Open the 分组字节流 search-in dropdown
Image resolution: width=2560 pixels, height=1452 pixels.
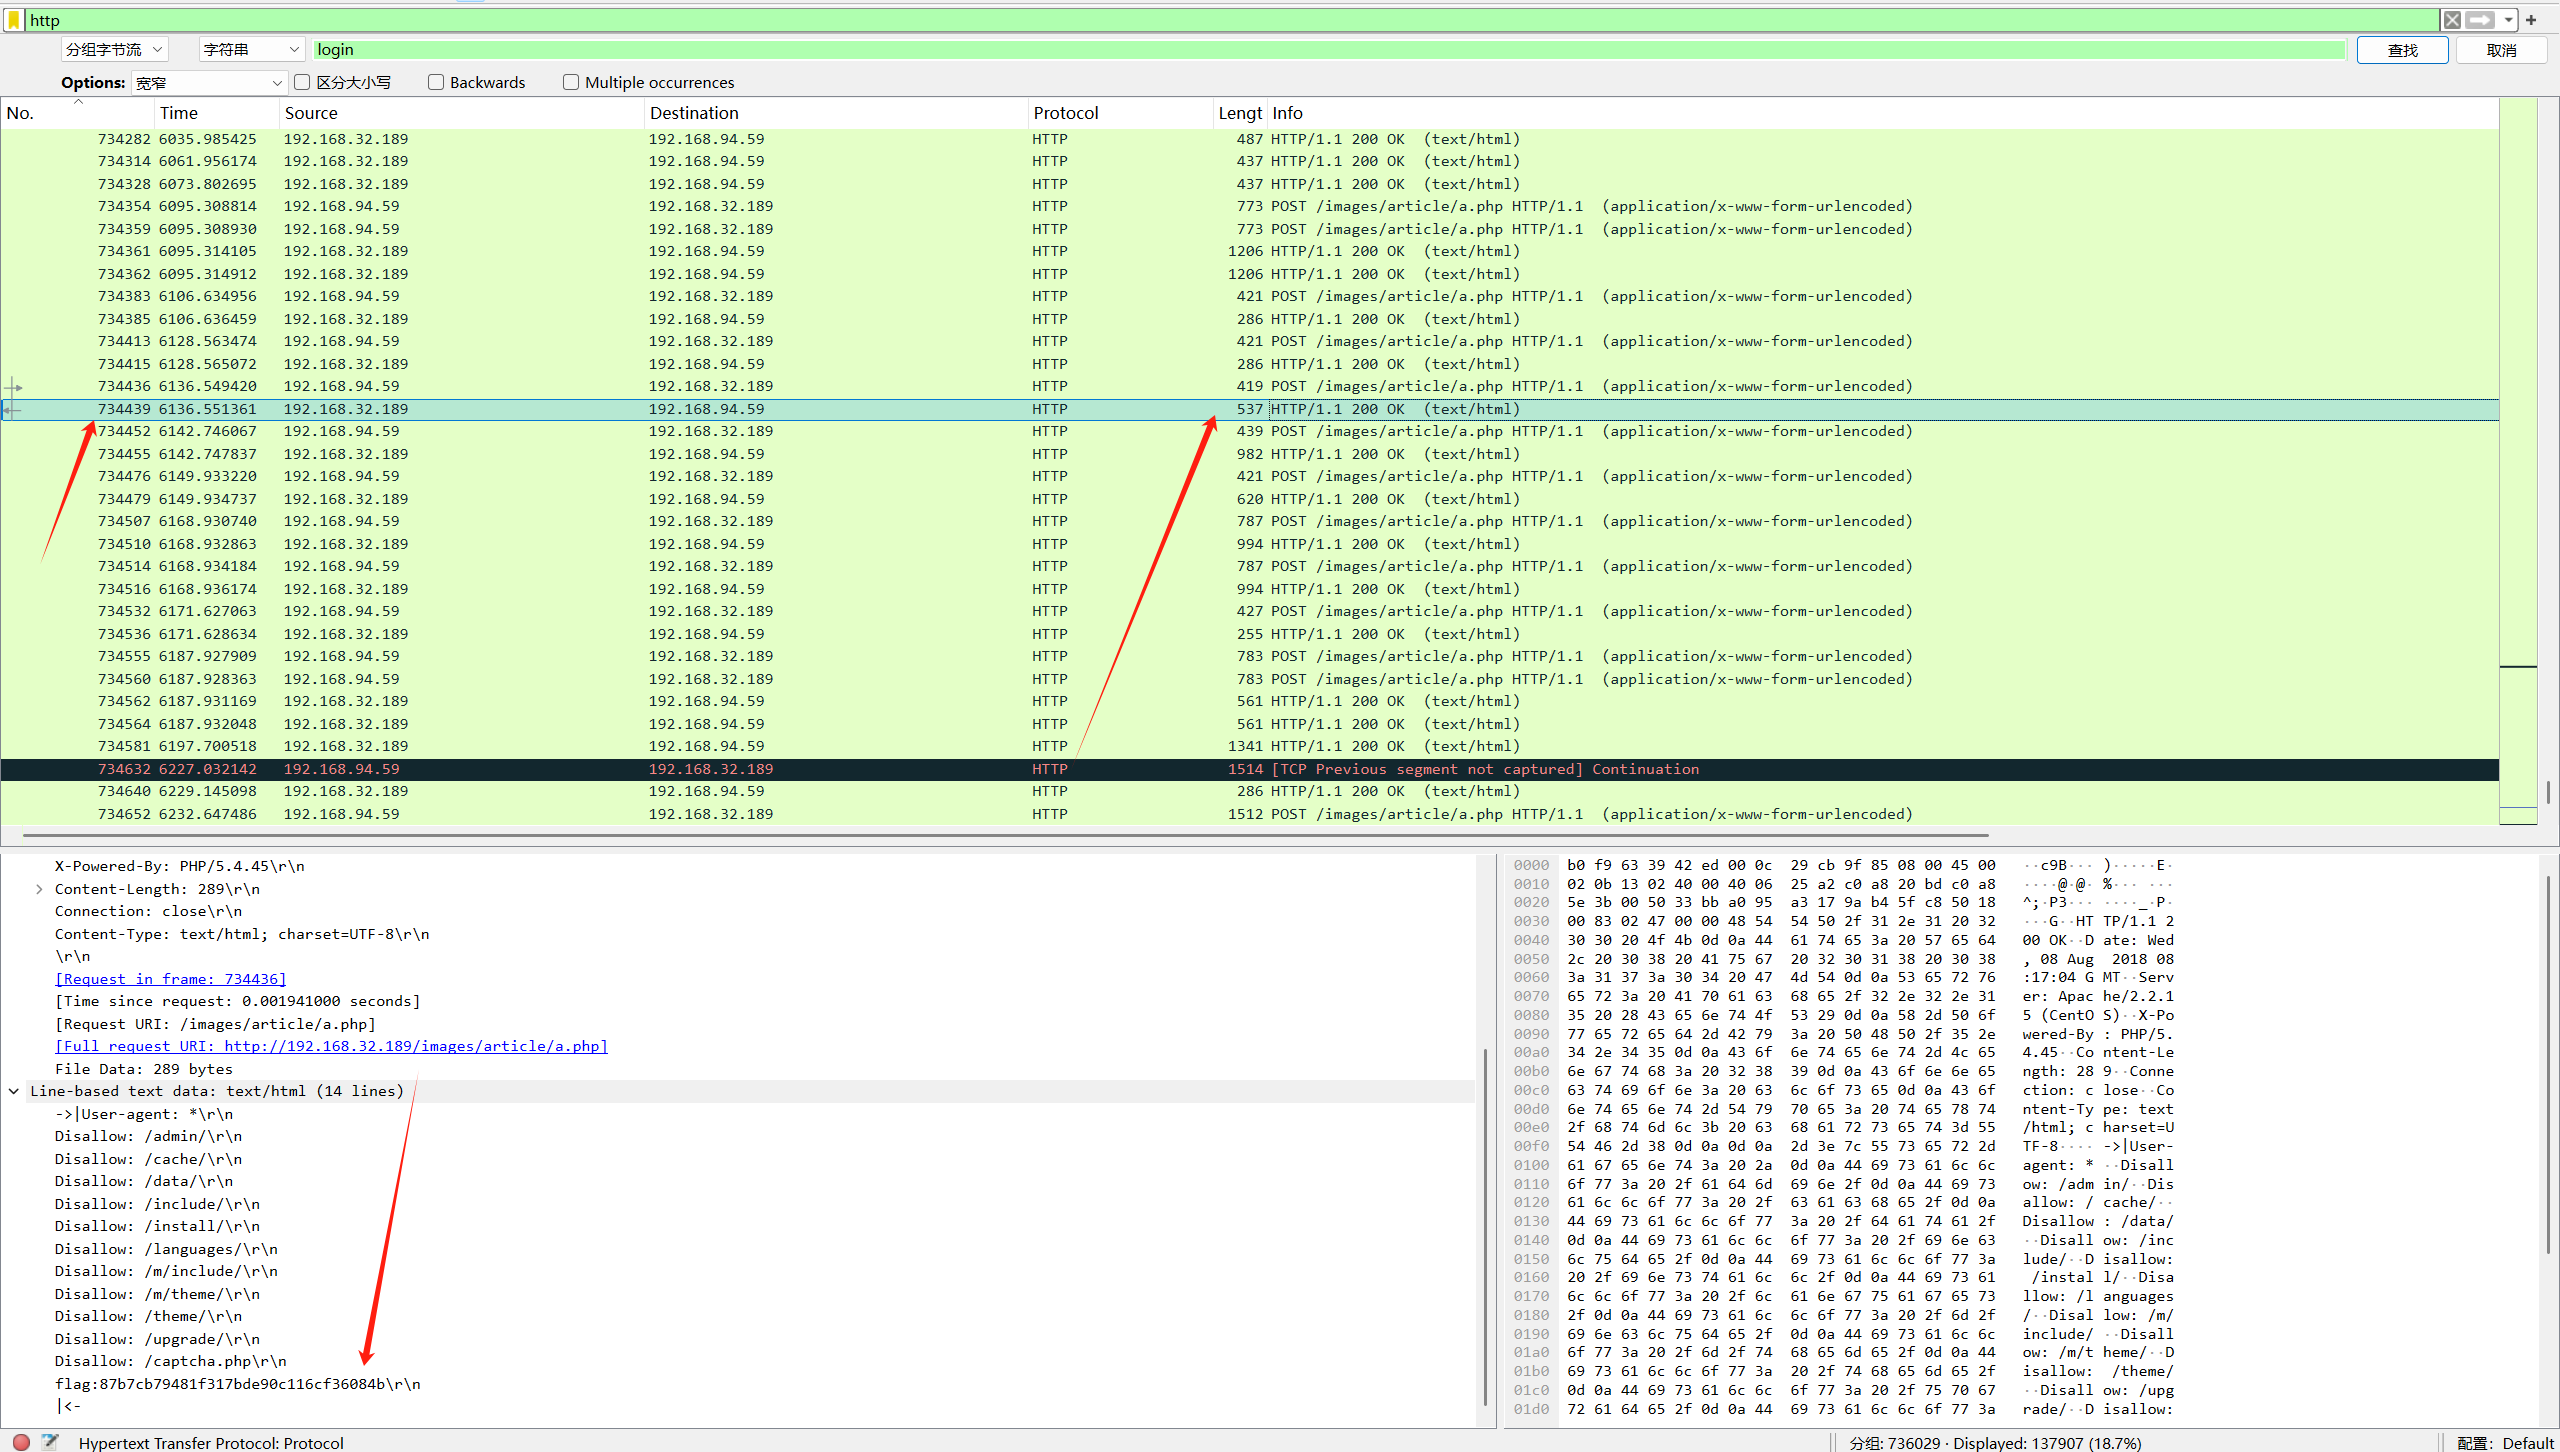point(113,49)
